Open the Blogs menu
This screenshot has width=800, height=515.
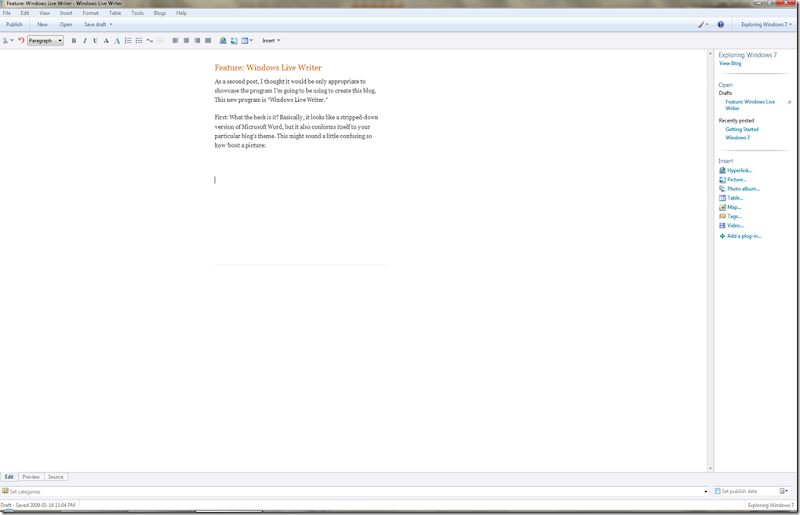click(160, 13)
